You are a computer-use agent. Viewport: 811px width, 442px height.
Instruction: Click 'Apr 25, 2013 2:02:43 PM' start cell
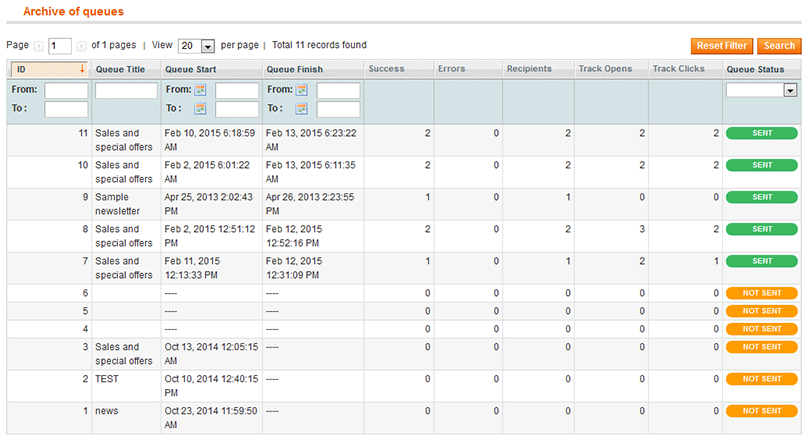coord(212,204)
